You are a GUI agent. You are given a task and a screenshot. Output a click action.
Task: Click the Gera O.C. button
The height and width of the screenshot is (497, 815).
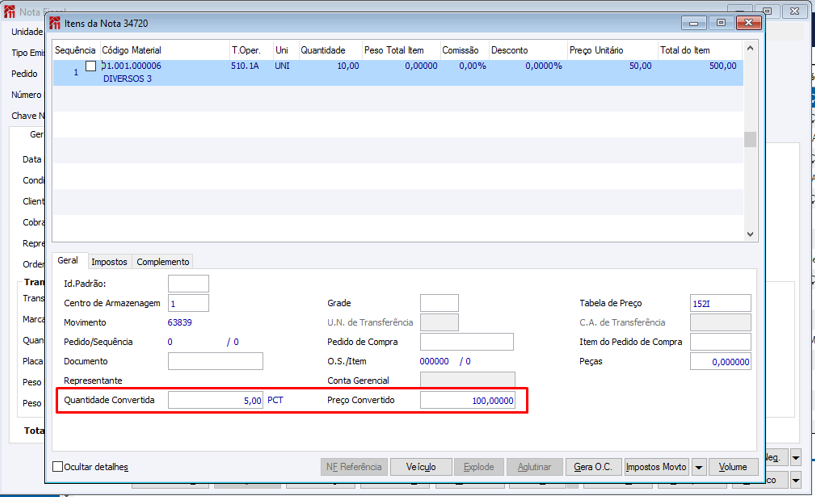pos(593,467)
